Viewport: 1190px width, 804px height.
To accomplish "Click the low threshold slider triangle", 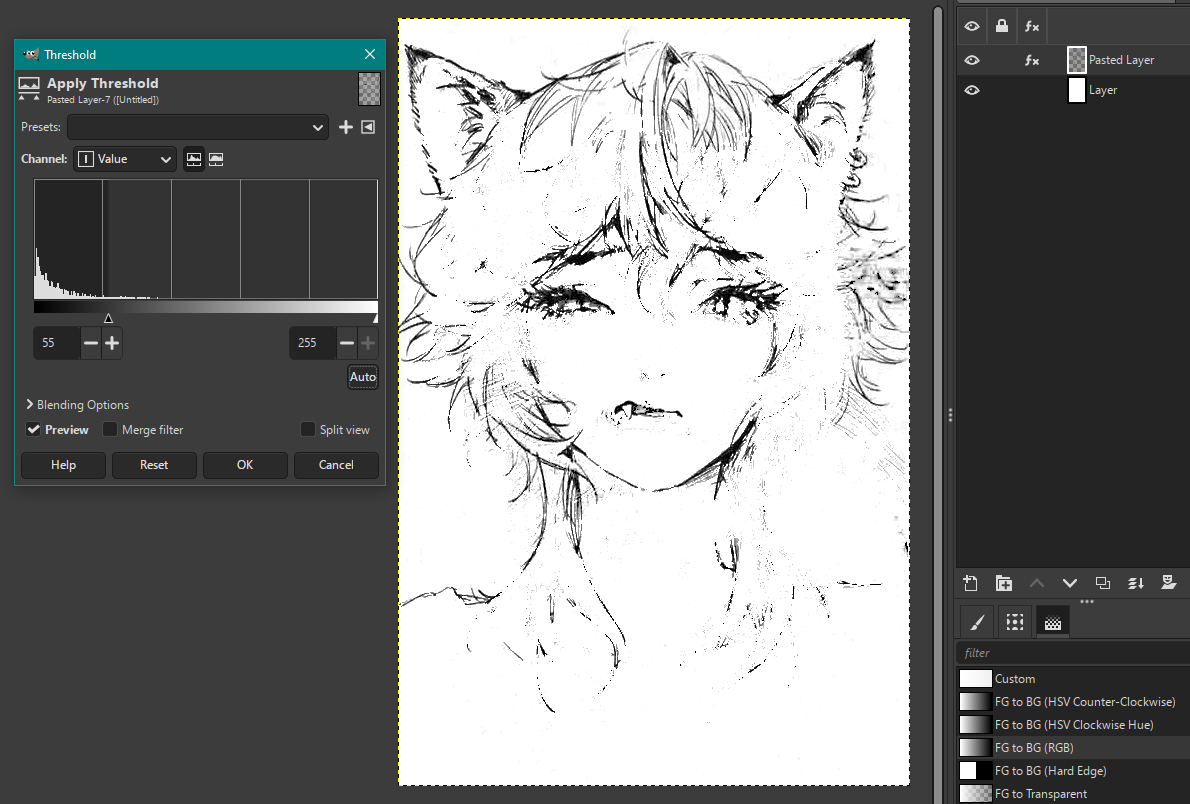I will click(108, 319).
